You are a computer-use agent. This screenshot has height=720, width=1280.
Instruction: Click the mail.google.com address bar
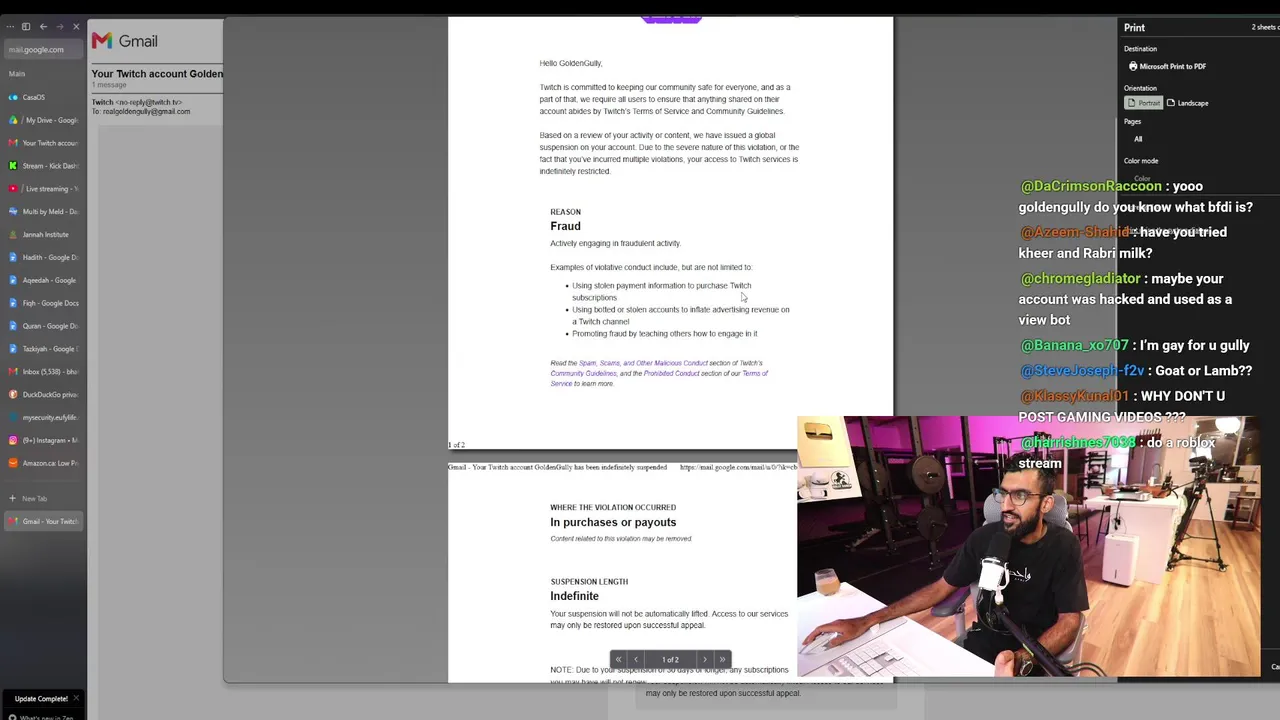pos(43,49)
